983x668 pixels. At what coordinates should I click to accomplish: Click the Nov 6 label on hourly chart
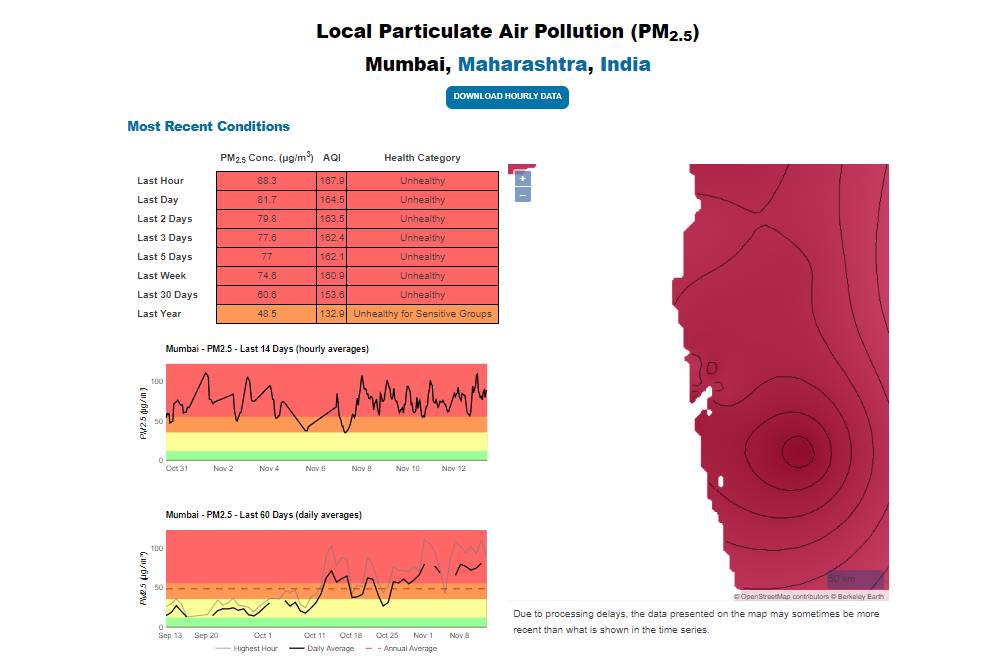pos(316,468)
